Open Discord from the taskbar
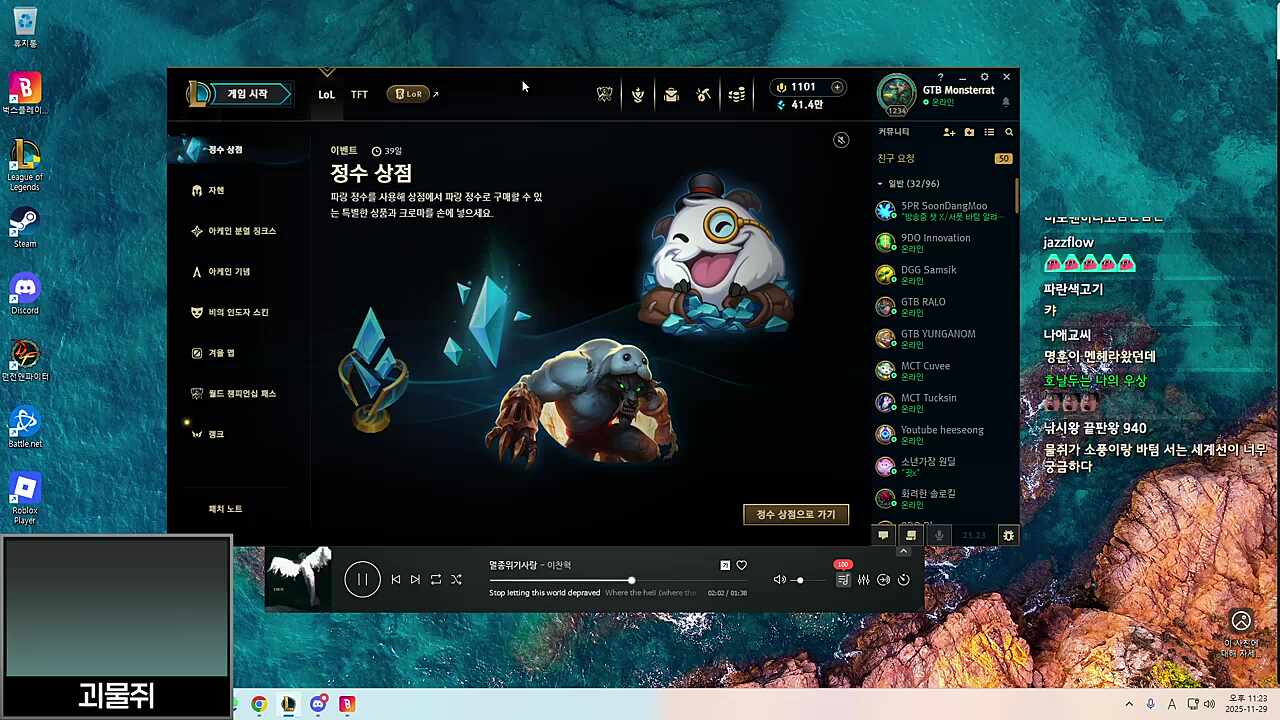 click(x=318, y=704)
